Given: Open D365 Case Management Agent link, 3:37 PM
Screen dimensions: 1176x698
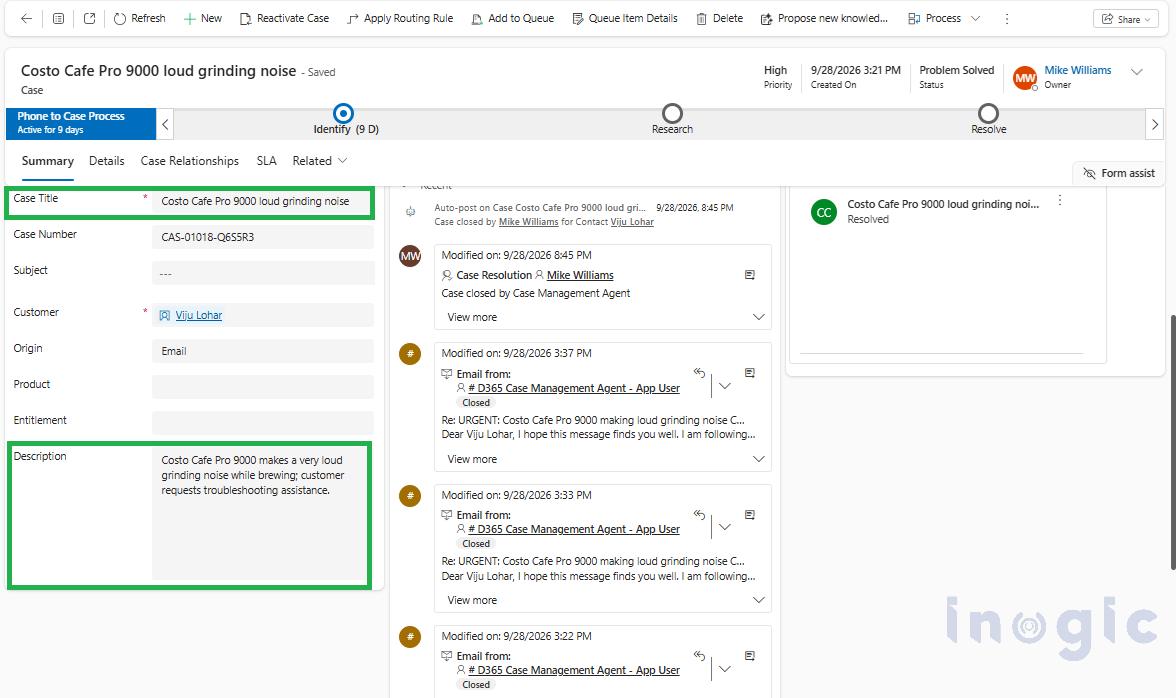Looking at the screenshot, I should pyautogui.click(x=574, y=388).
